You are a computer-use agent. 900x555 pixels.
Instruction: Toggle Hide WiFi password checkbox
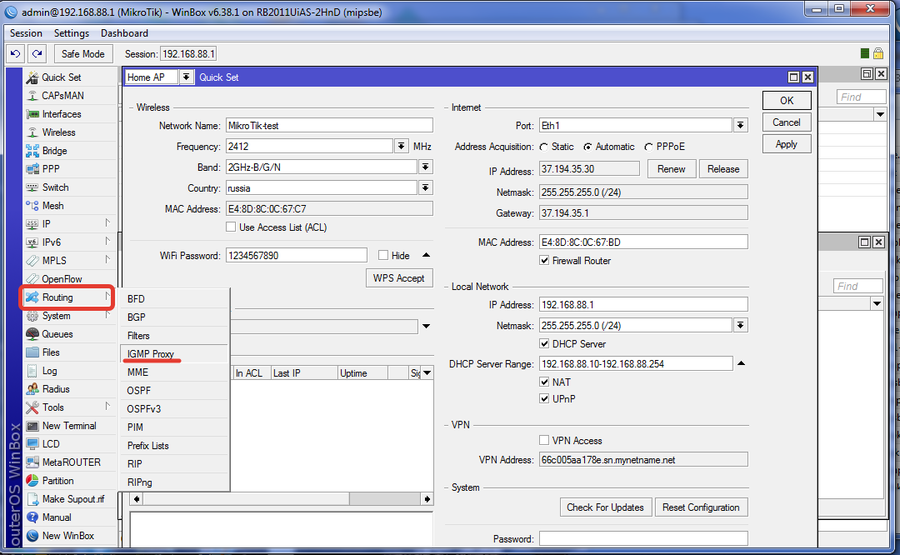[383, 255]
